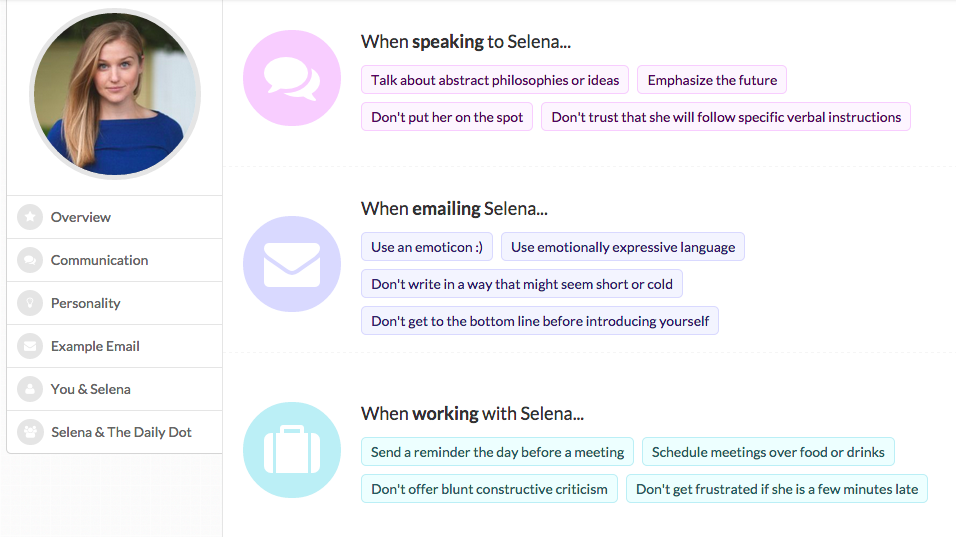Click the pink speech bubbles circle icon

(x=292, y=78)
